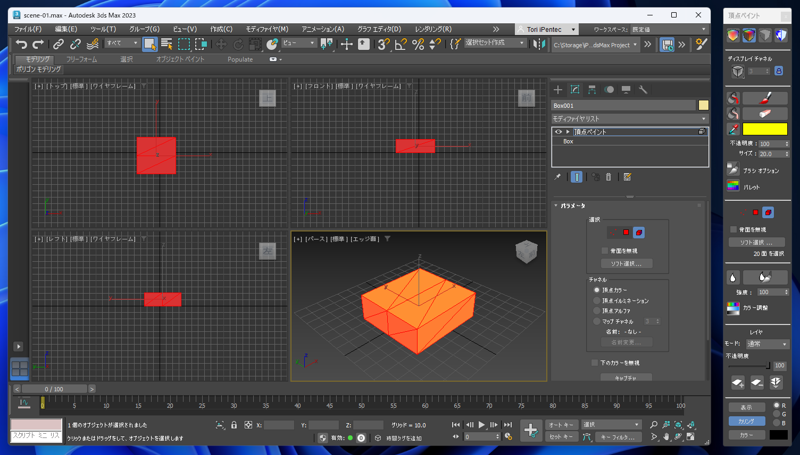Toggle visibility eye of 頂点ペイント modifier
800x455 pixels.
coord(558,132)
